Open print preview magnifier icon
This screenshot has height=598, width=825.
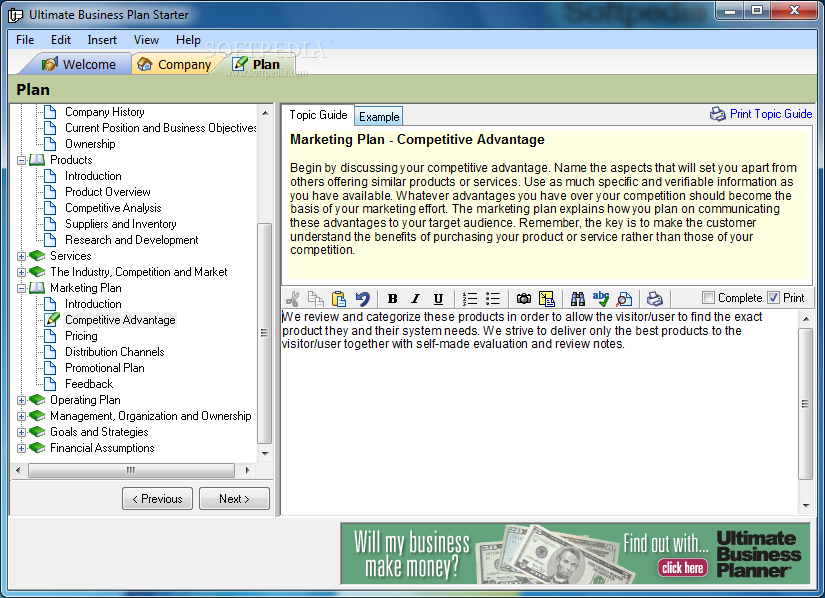(624, 299)
